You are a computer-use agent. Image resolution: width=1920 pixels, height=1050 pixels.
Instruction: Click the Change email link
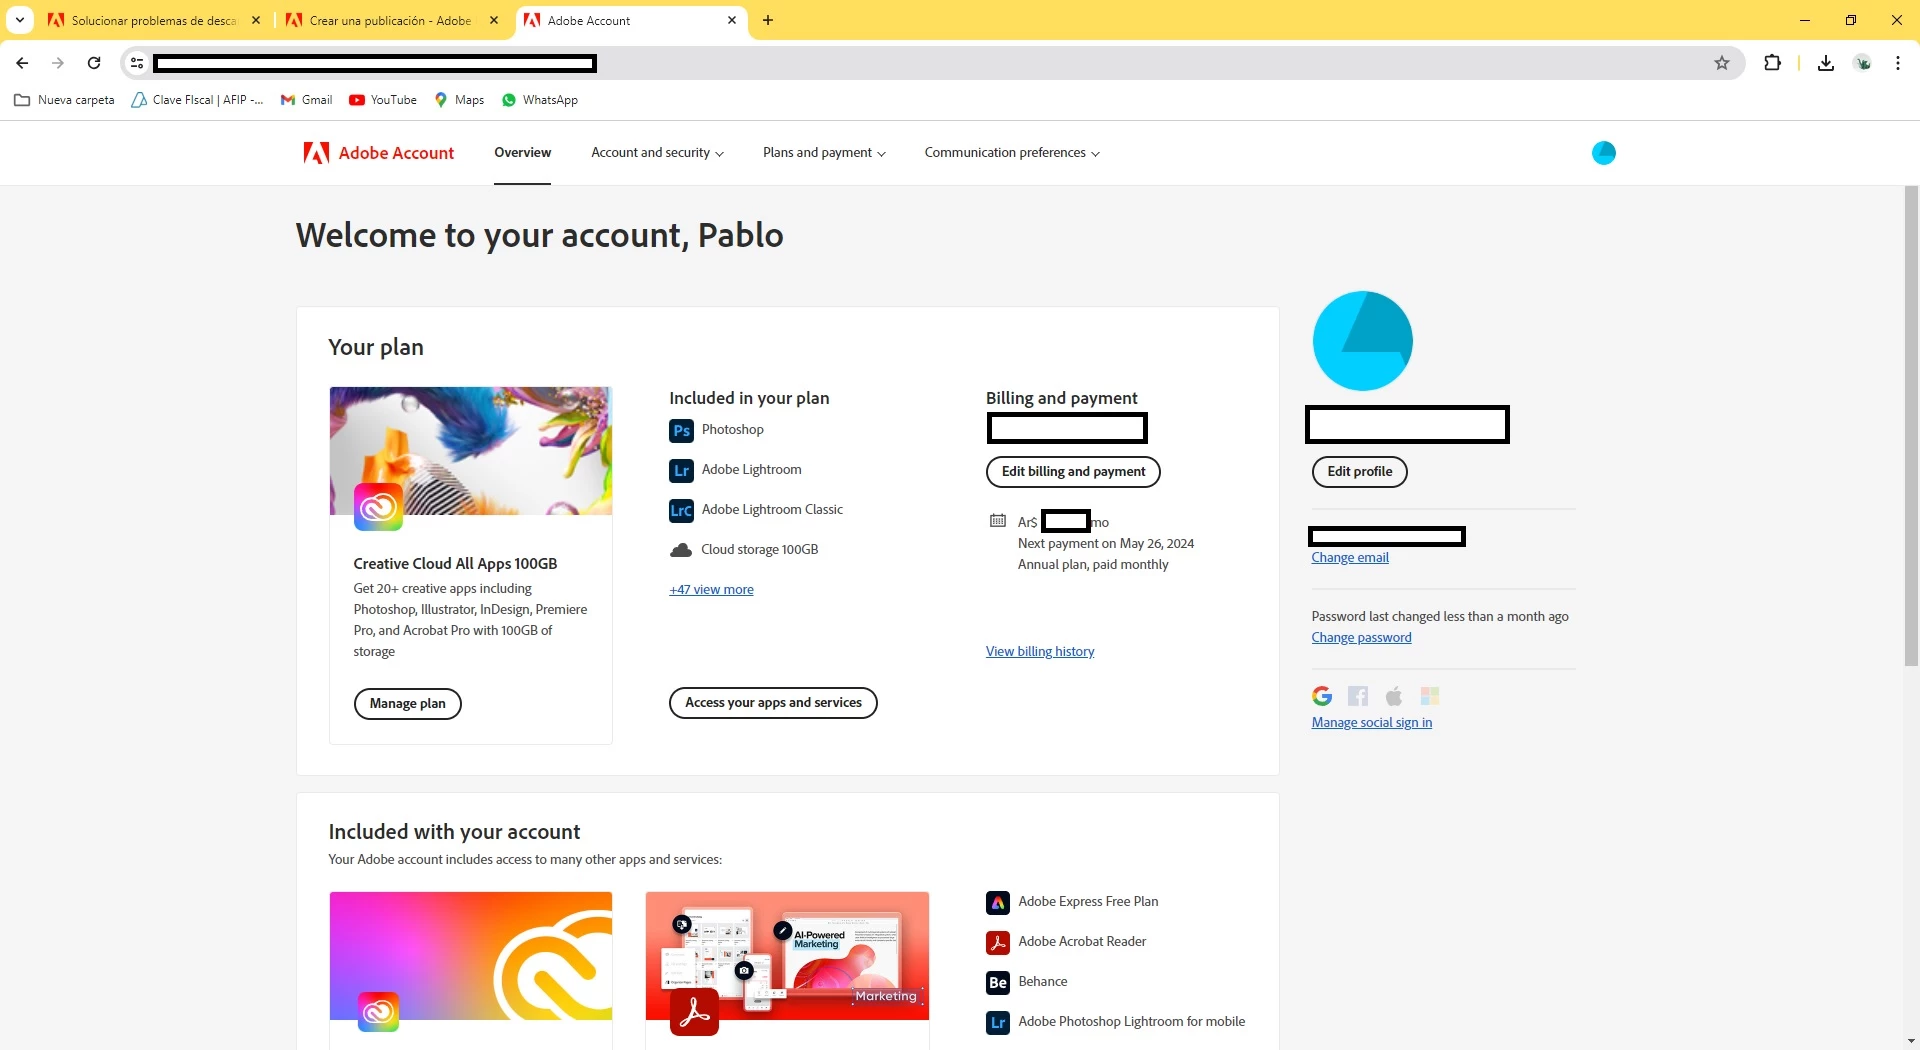pos(1350,558)
